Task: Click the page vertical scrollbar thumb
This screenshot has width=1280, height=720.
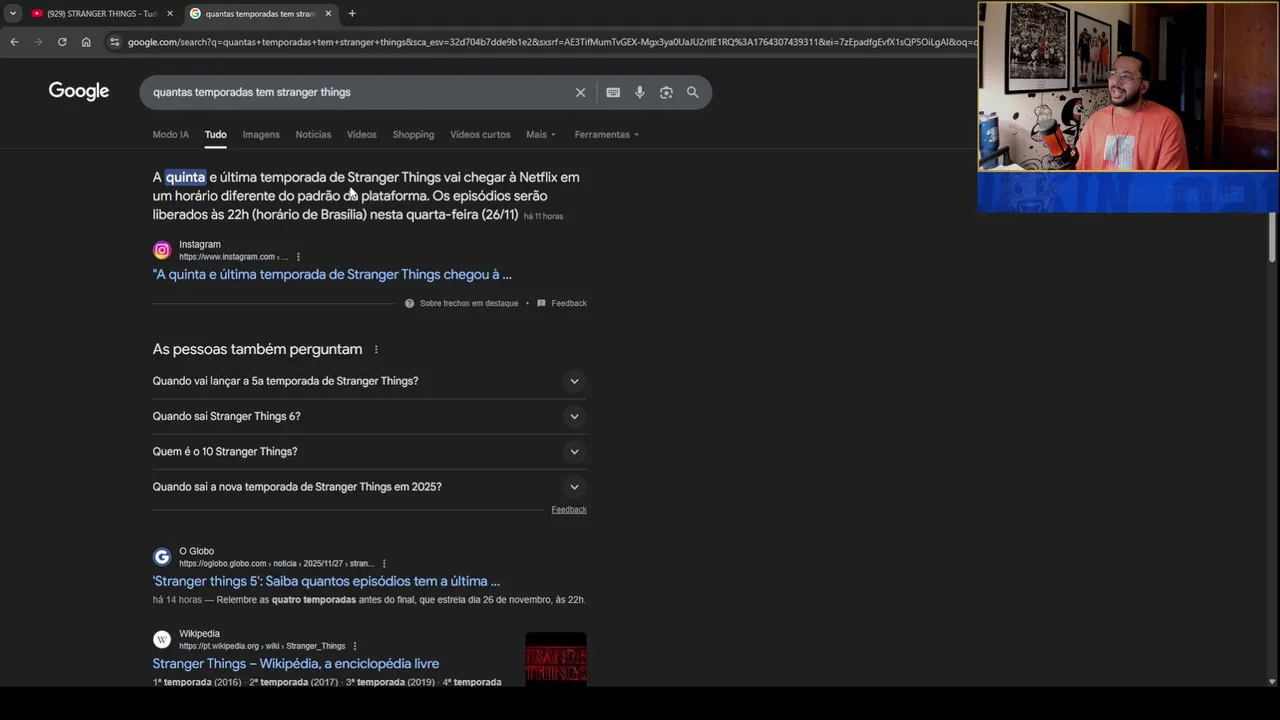Action: point(1272,236)
